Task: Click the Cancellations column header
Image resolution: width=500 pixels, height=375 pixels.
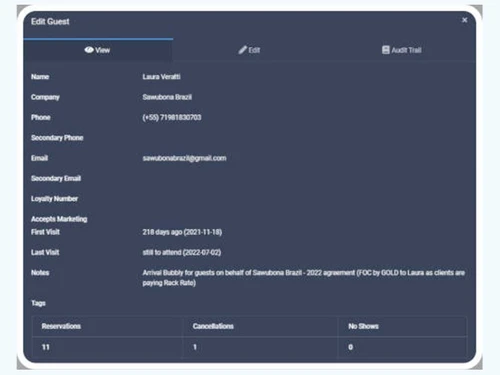Action: tap(213, 326)
